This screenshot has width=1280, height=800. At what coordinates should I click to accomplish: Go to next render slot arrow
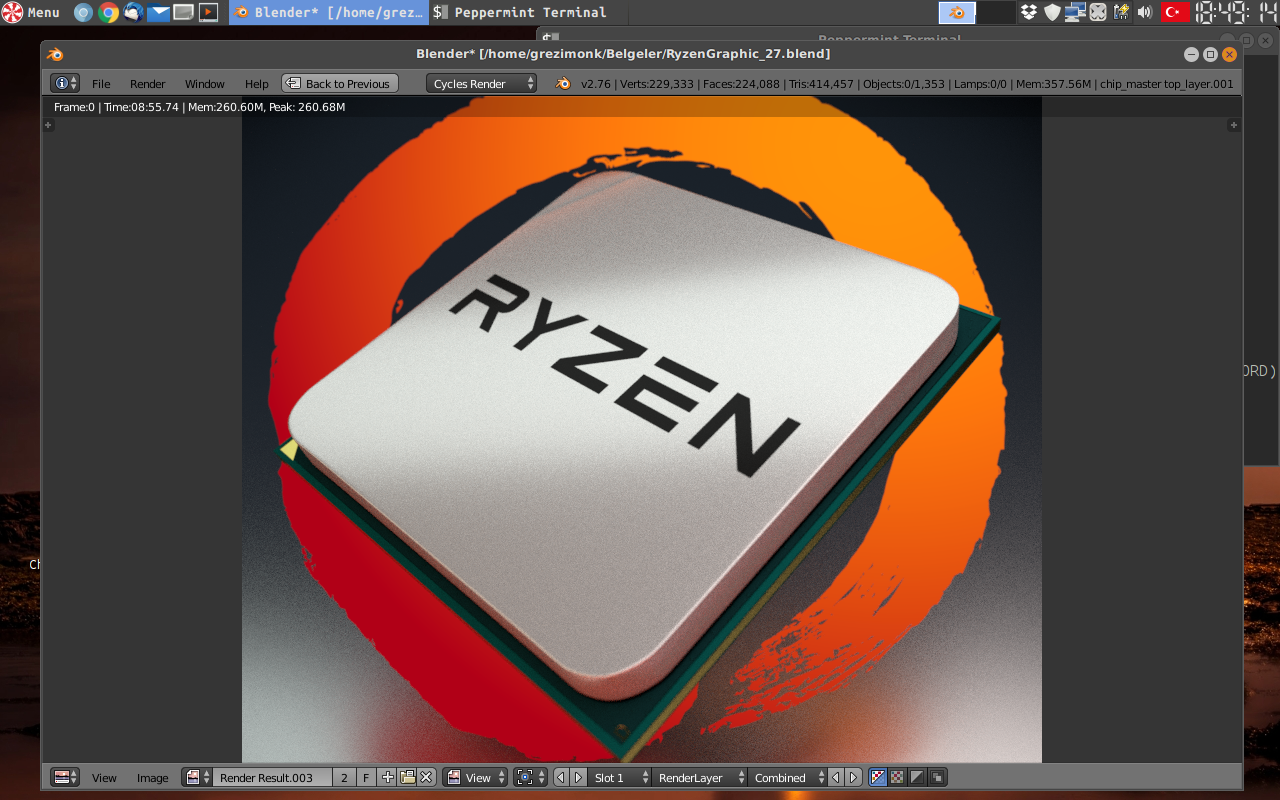tap(577, 777)
